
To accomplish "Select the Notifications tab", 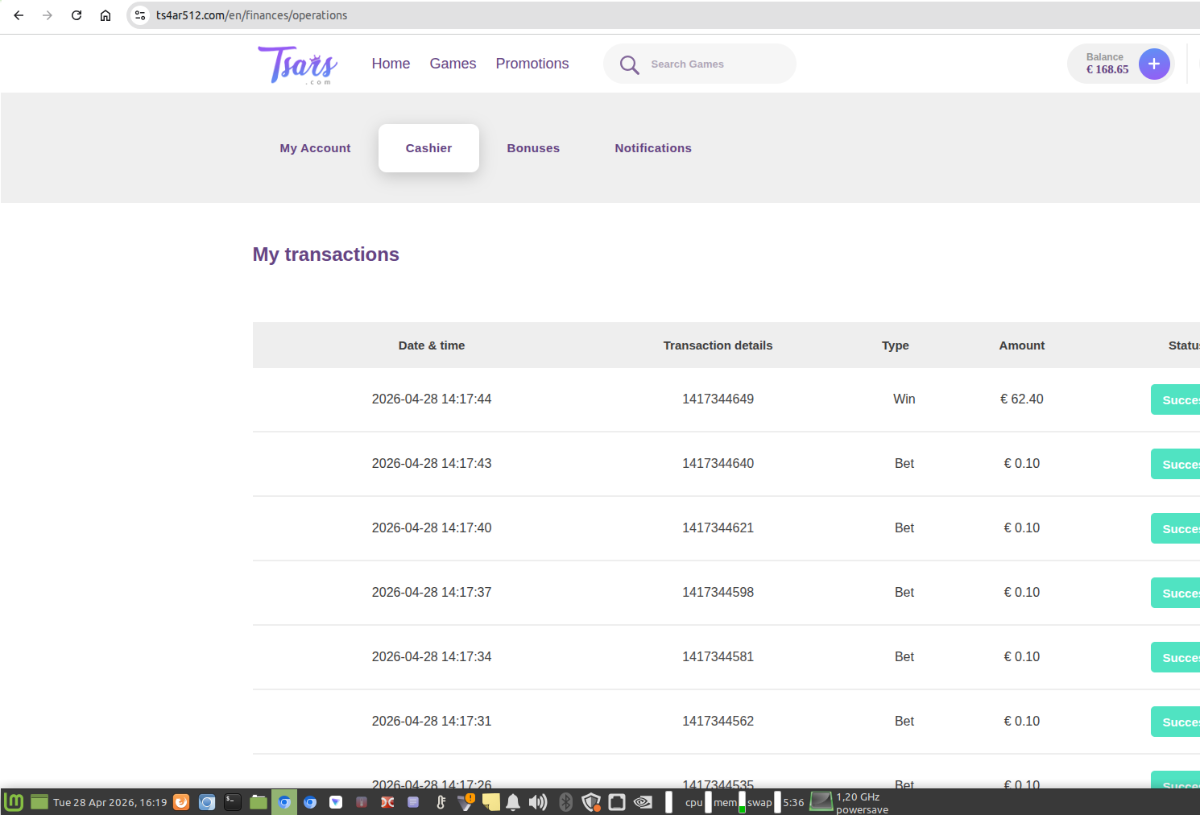I will coord(653,148).
